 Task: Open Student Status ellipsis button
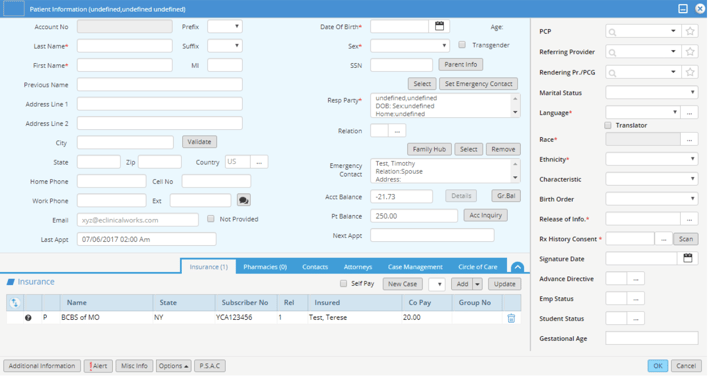tap(635, 319)
